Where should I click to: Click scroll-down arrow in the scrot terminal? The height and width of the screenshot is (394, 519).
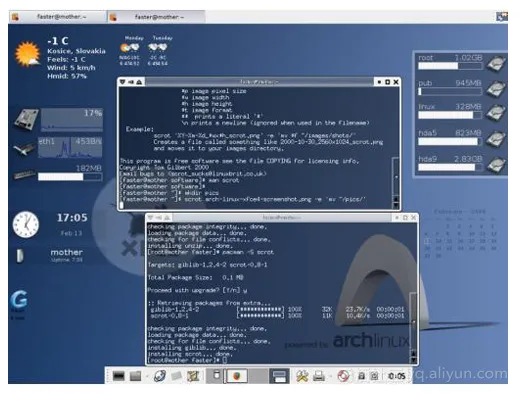[396, 205]
